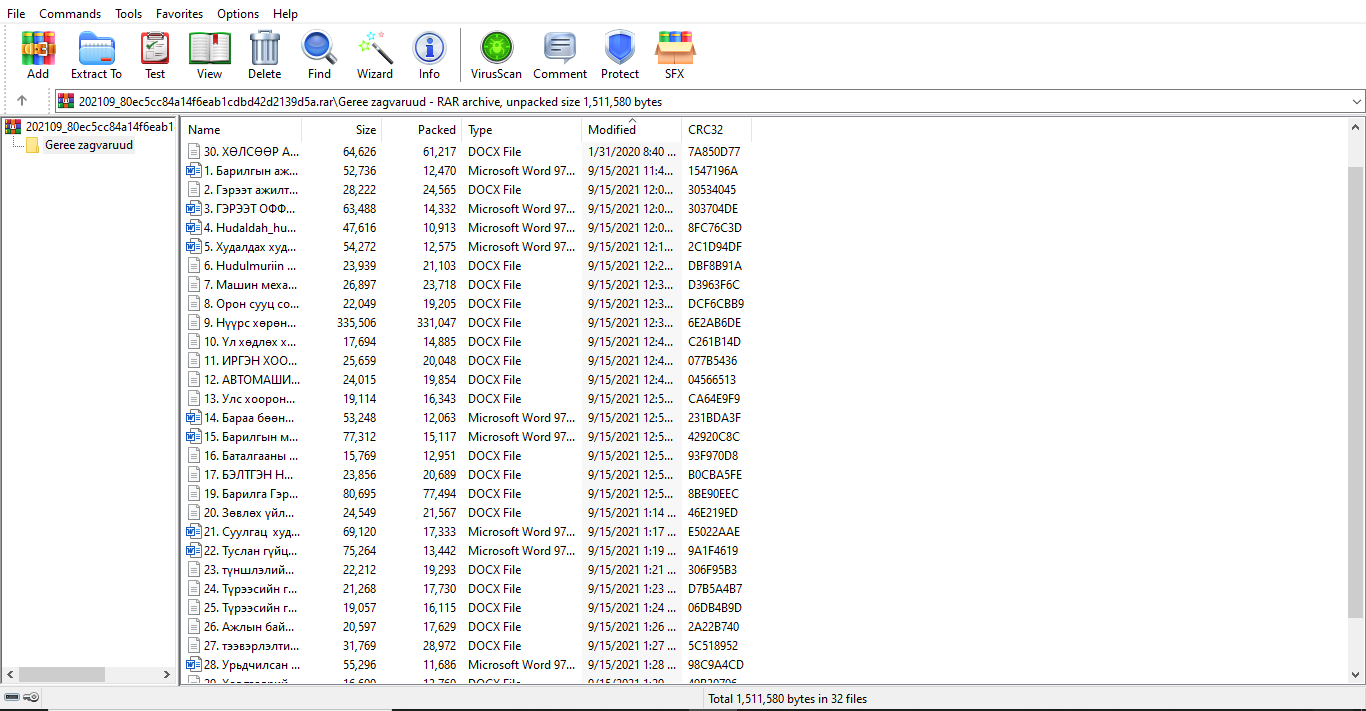Select Geree zagvaruud folder in tree
Screen dimensions: 1366x711
pyautogui.click(x=88, y=145)
